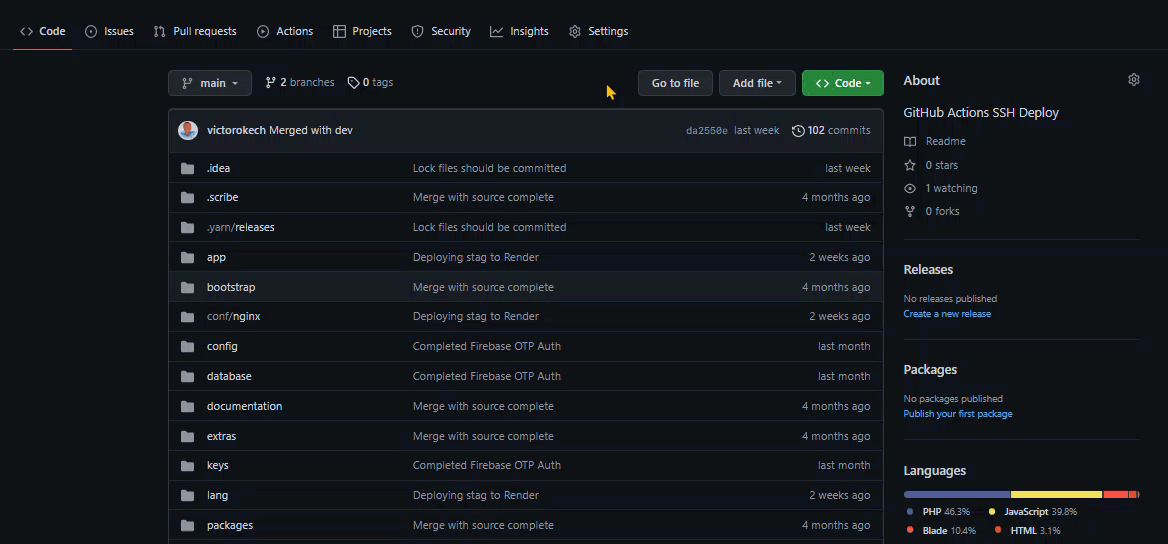
Task: Open the Merged with dev commit message
Action: click(311, 130)
